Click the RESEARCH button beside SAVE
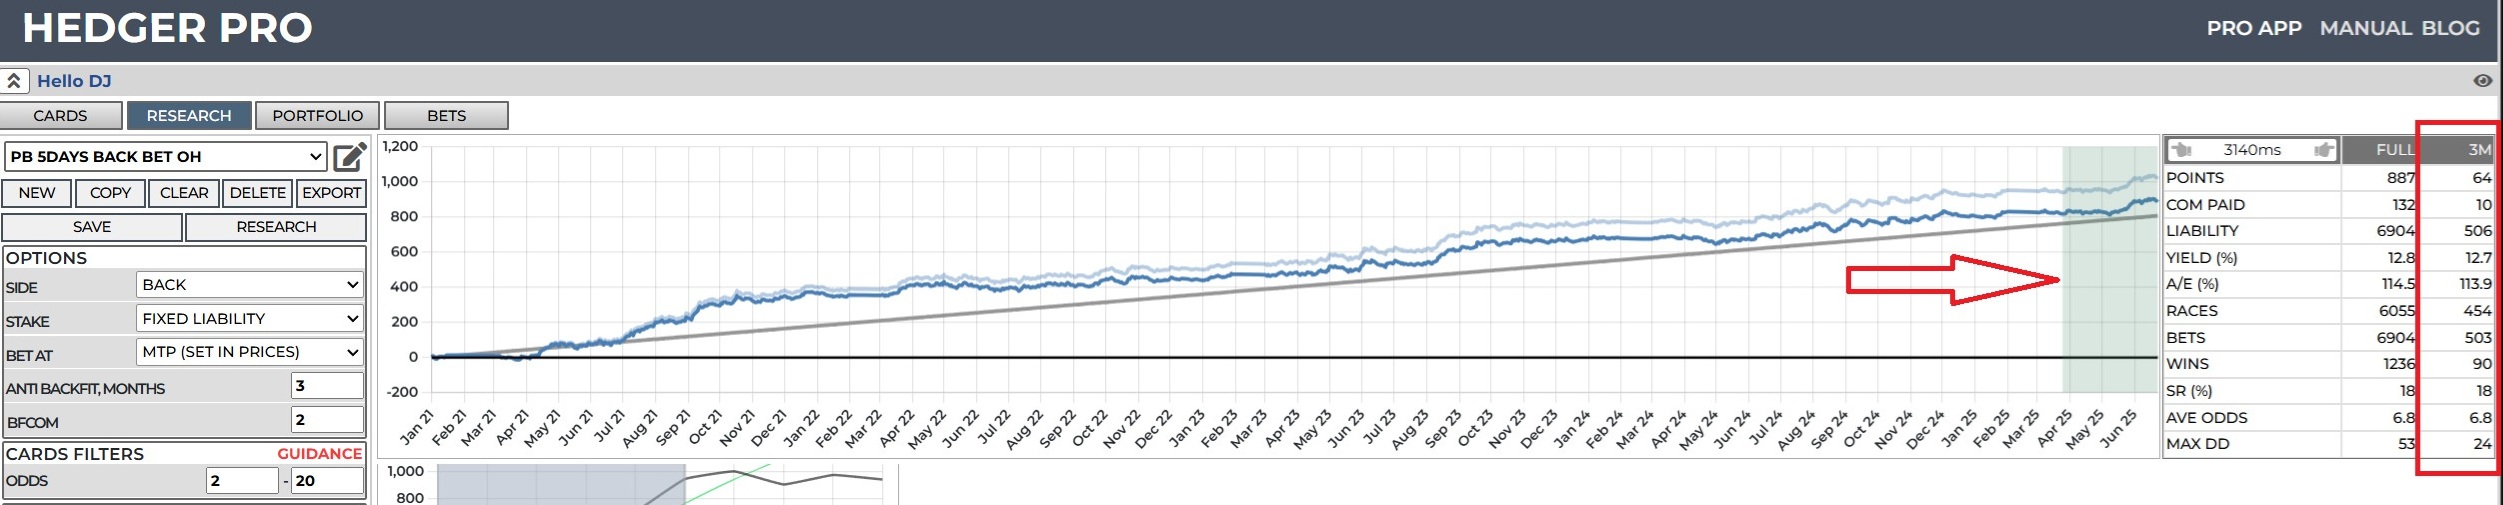 tap(276, 227)
